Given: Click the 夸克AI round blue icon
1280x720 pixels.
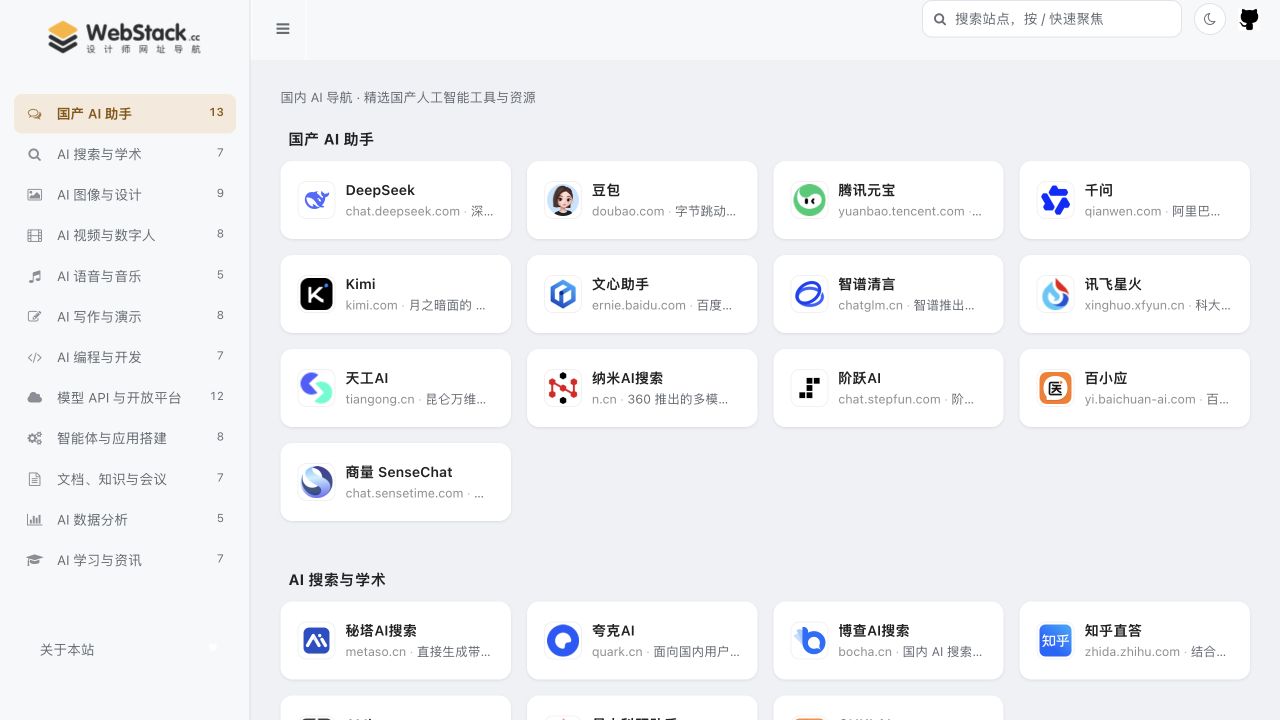Looking at the screenshot, I should tap(563, 641).
